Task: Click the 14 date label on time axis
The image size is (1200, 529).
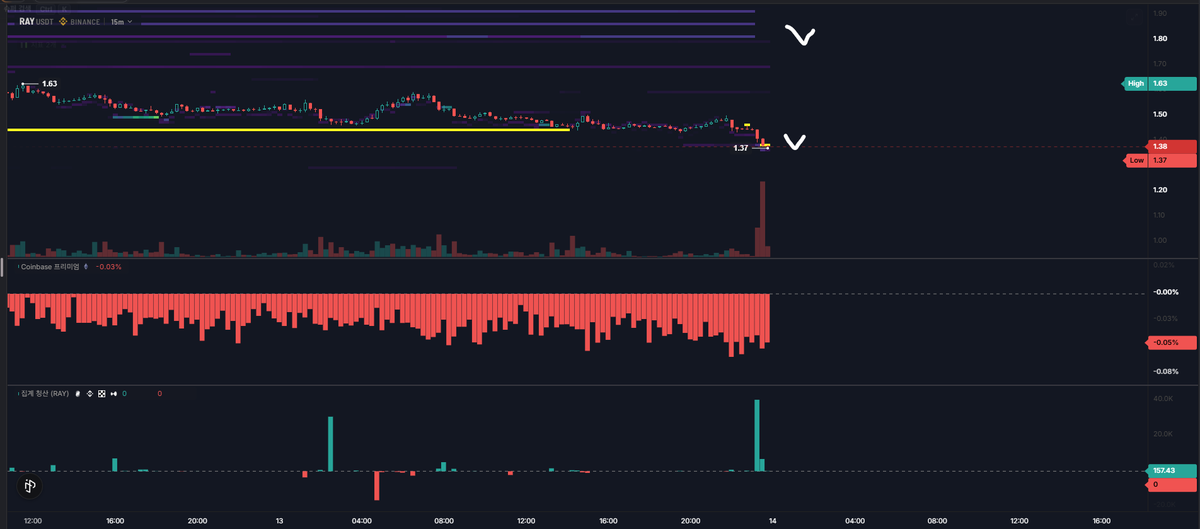Action: (773, 520)
